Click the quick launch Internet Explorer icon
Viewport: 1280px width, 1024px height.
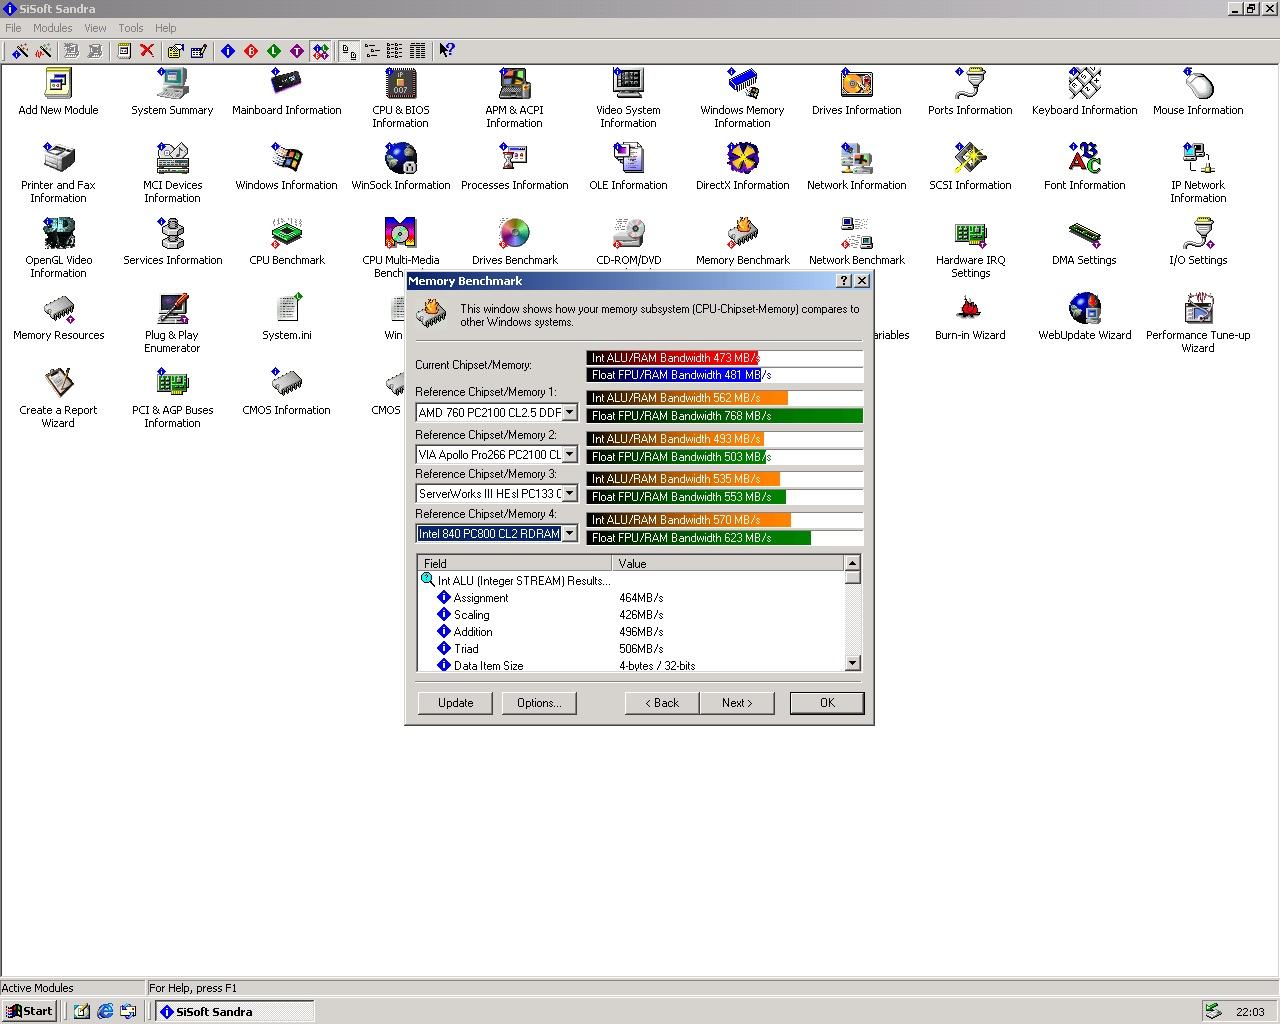105,1011
